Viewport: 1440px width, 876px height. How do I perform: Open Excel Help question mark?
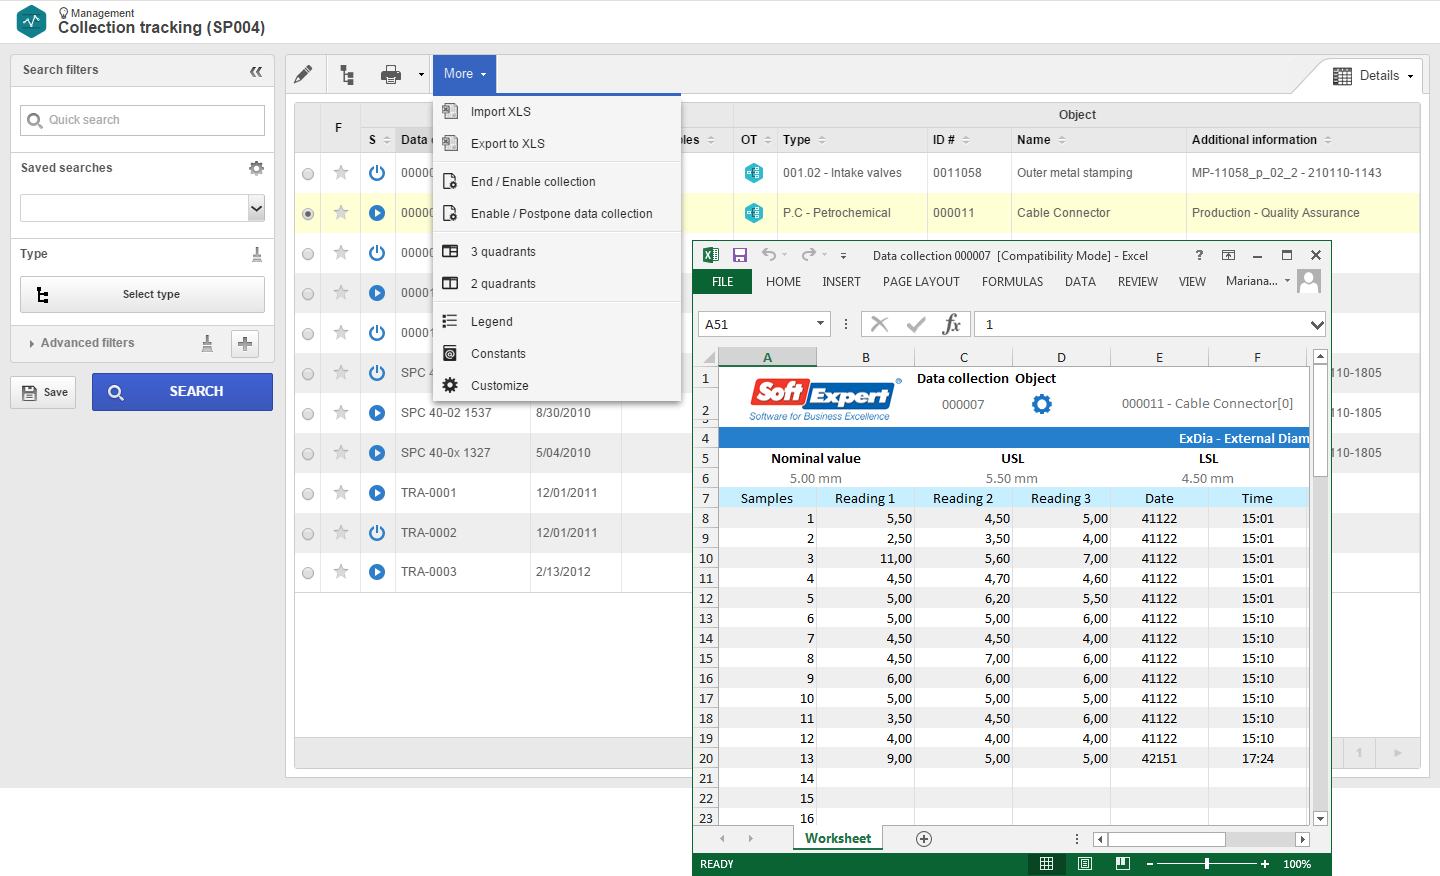pyautogui.click(x=1199, y=255)
